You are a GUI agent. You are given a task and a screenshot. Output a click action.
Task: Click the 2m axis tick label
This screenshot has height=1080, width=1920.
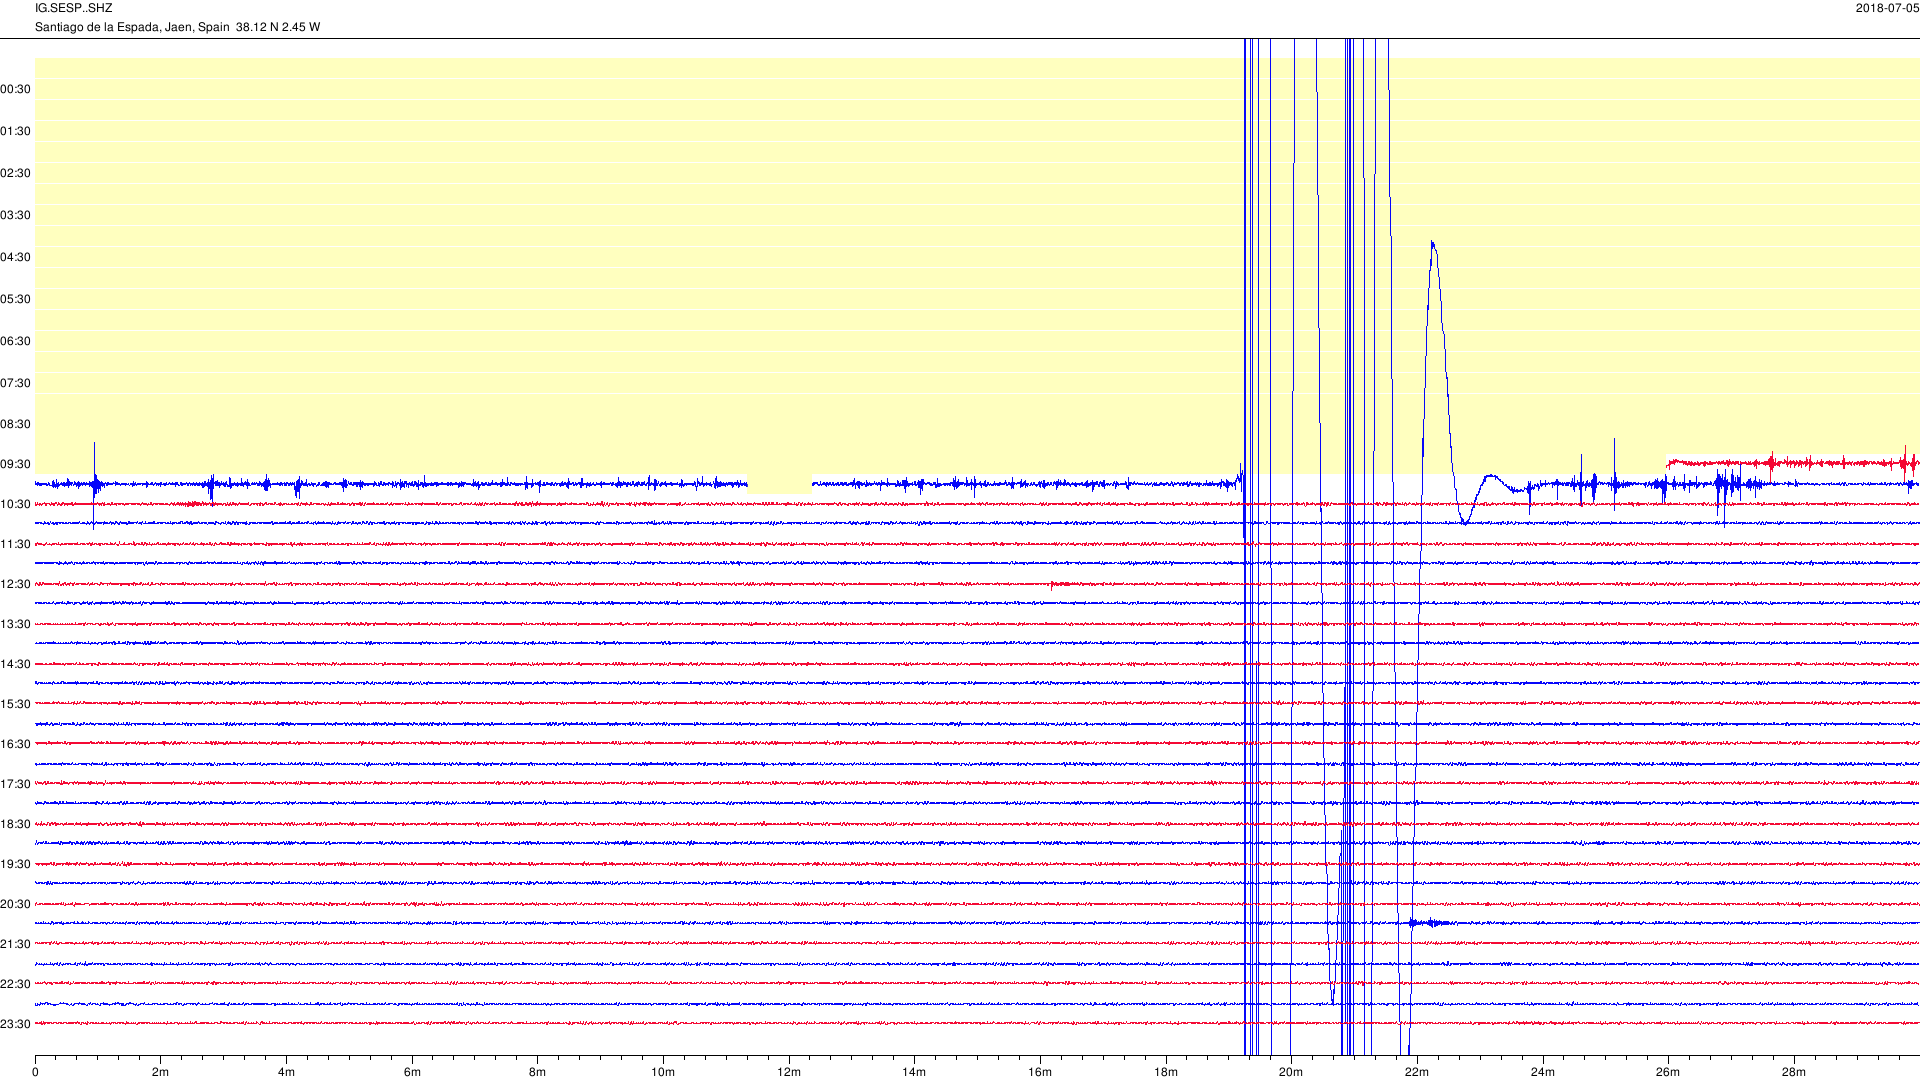click(x=160, y=1072)
